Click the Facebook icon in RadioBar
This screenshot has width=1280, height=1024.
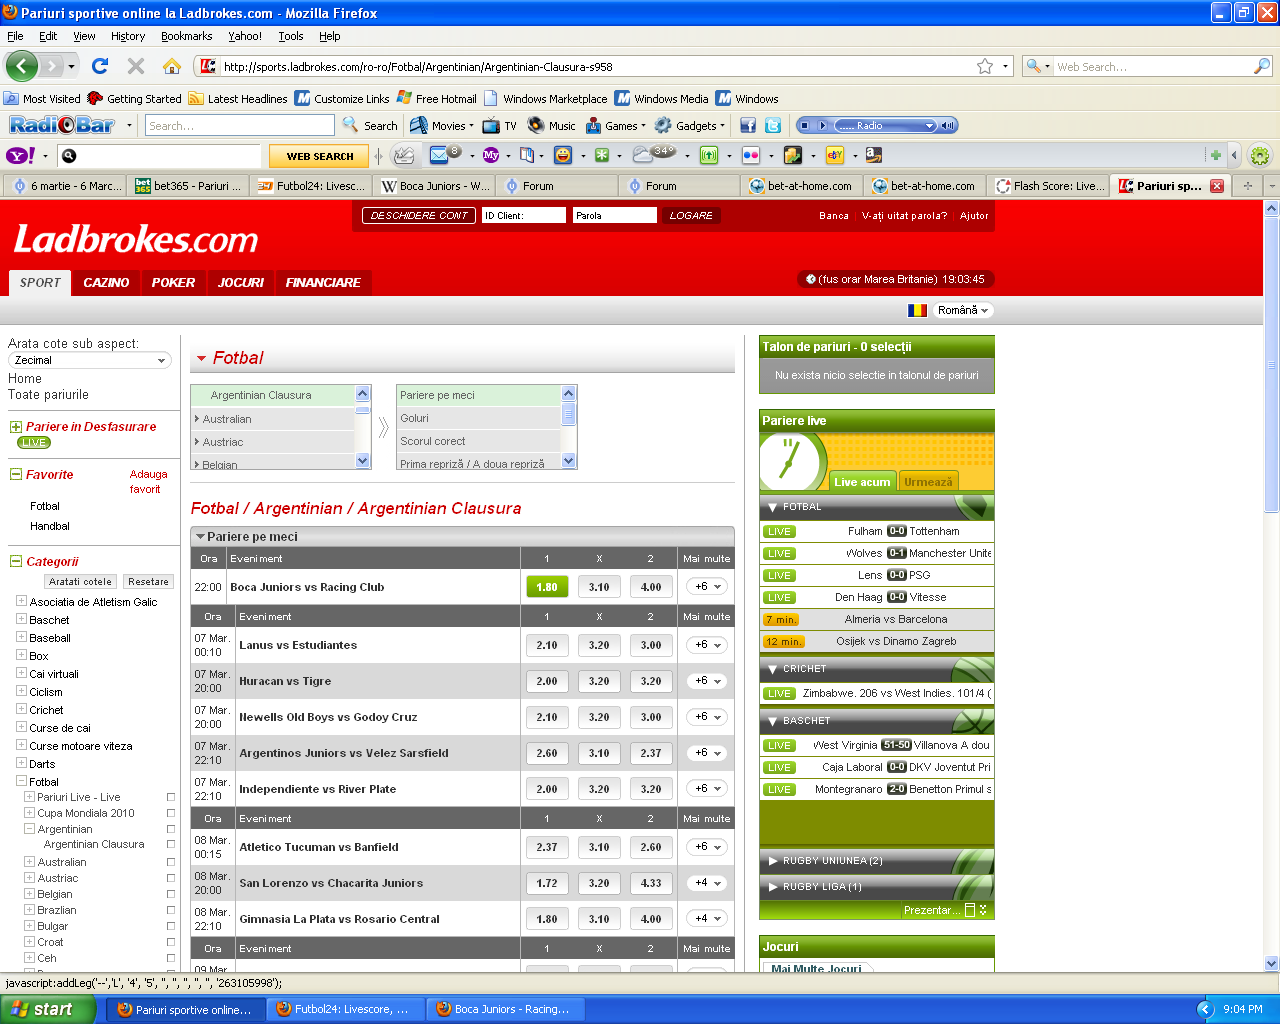click(748, 126)
